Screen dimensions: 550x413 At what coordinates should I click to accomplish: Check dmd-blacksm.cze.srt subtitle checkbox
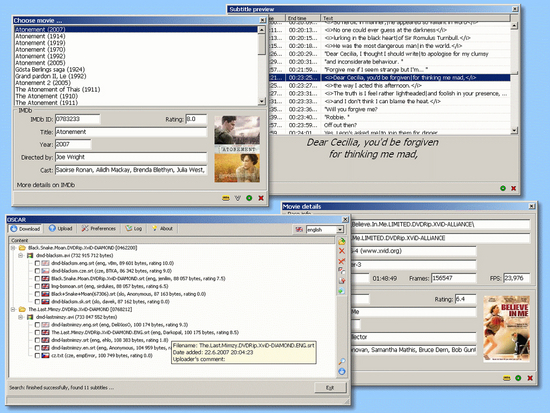coord(37,271)
